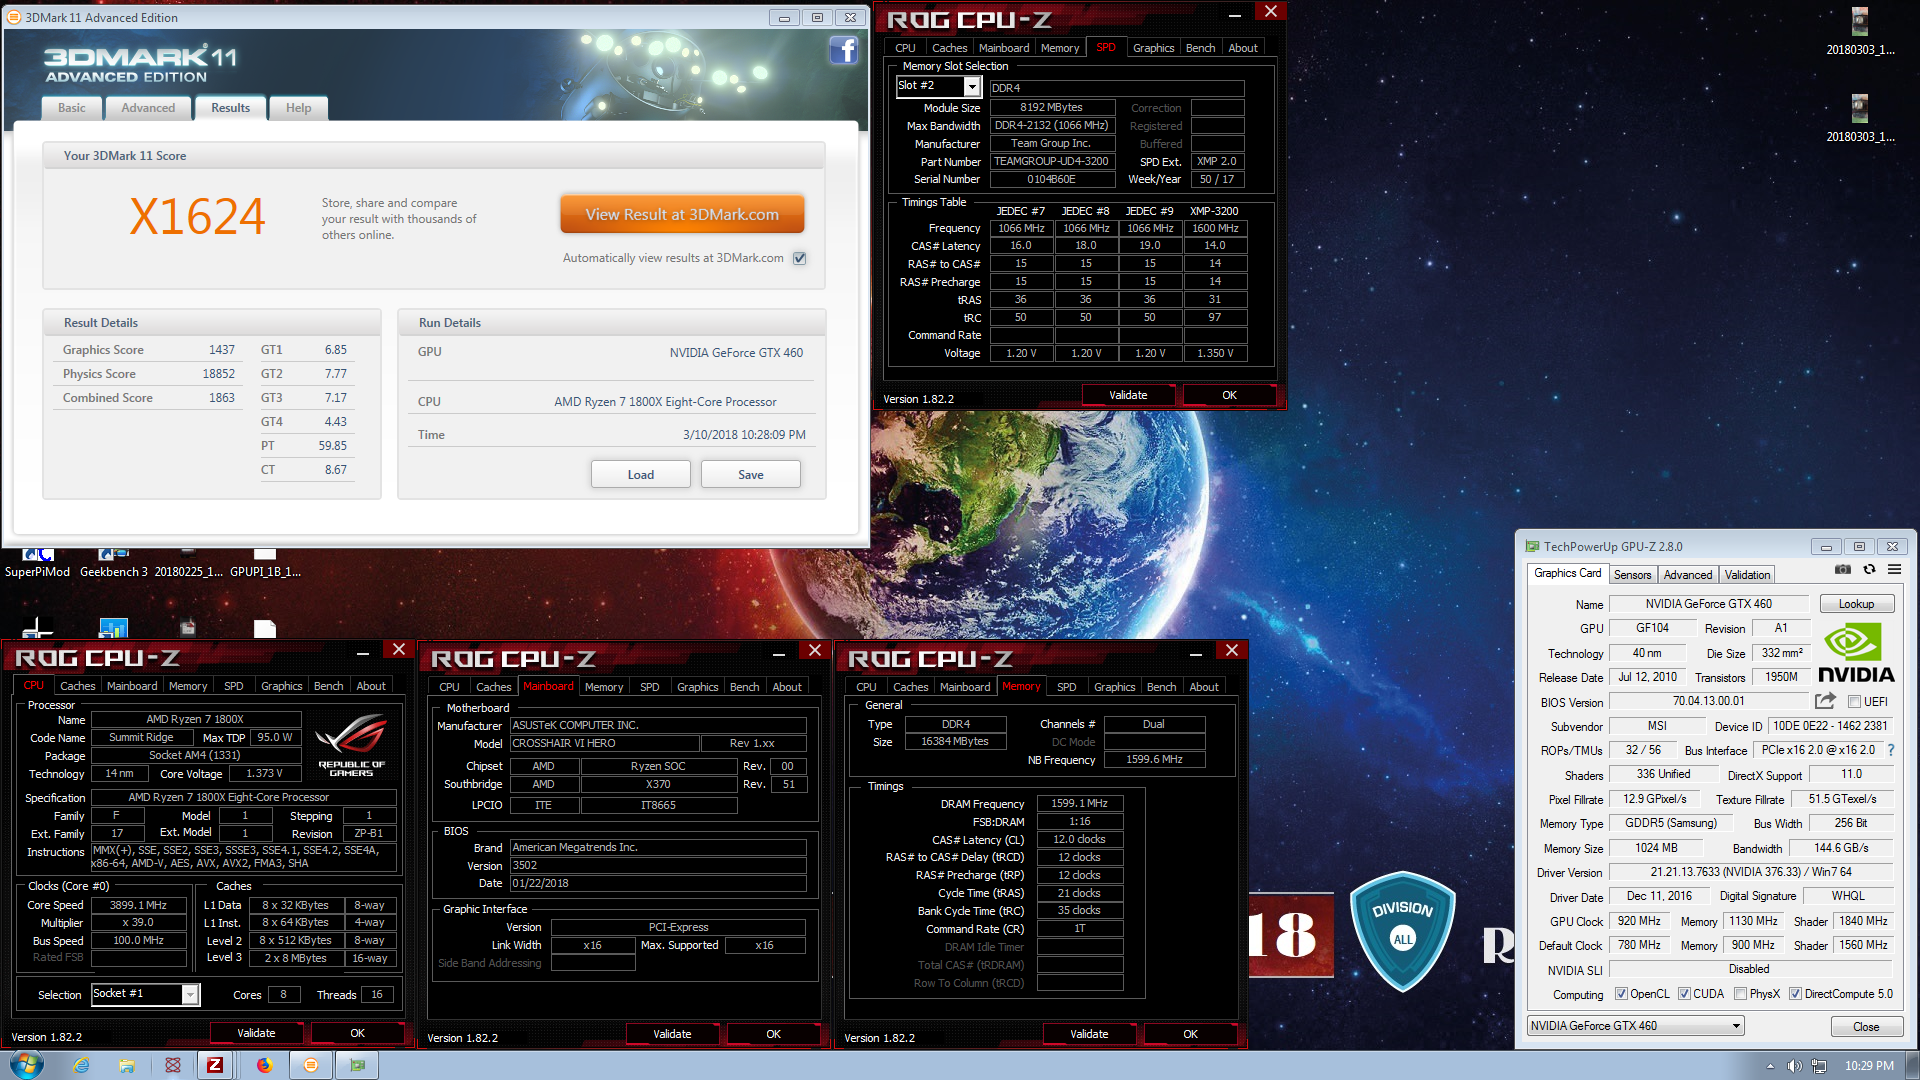This screenshot has width=1920, height=1080.
Task: Open Graphics tab in the CPU-Z Memory window
Action: click(x=1114, y=687)
